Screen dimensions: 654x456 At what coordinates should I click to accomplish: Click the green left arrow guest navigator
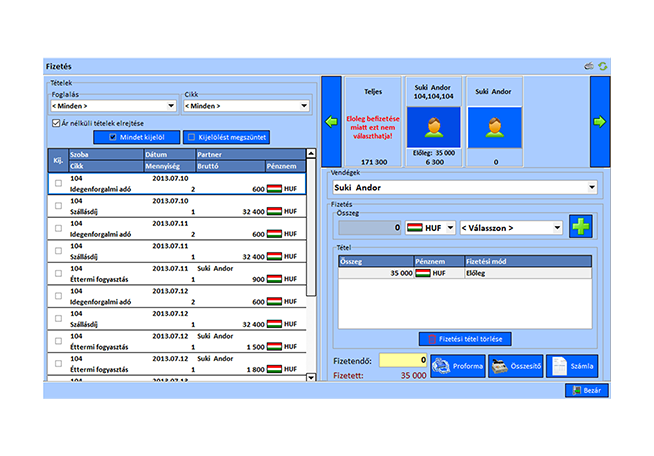pos(331,122)
